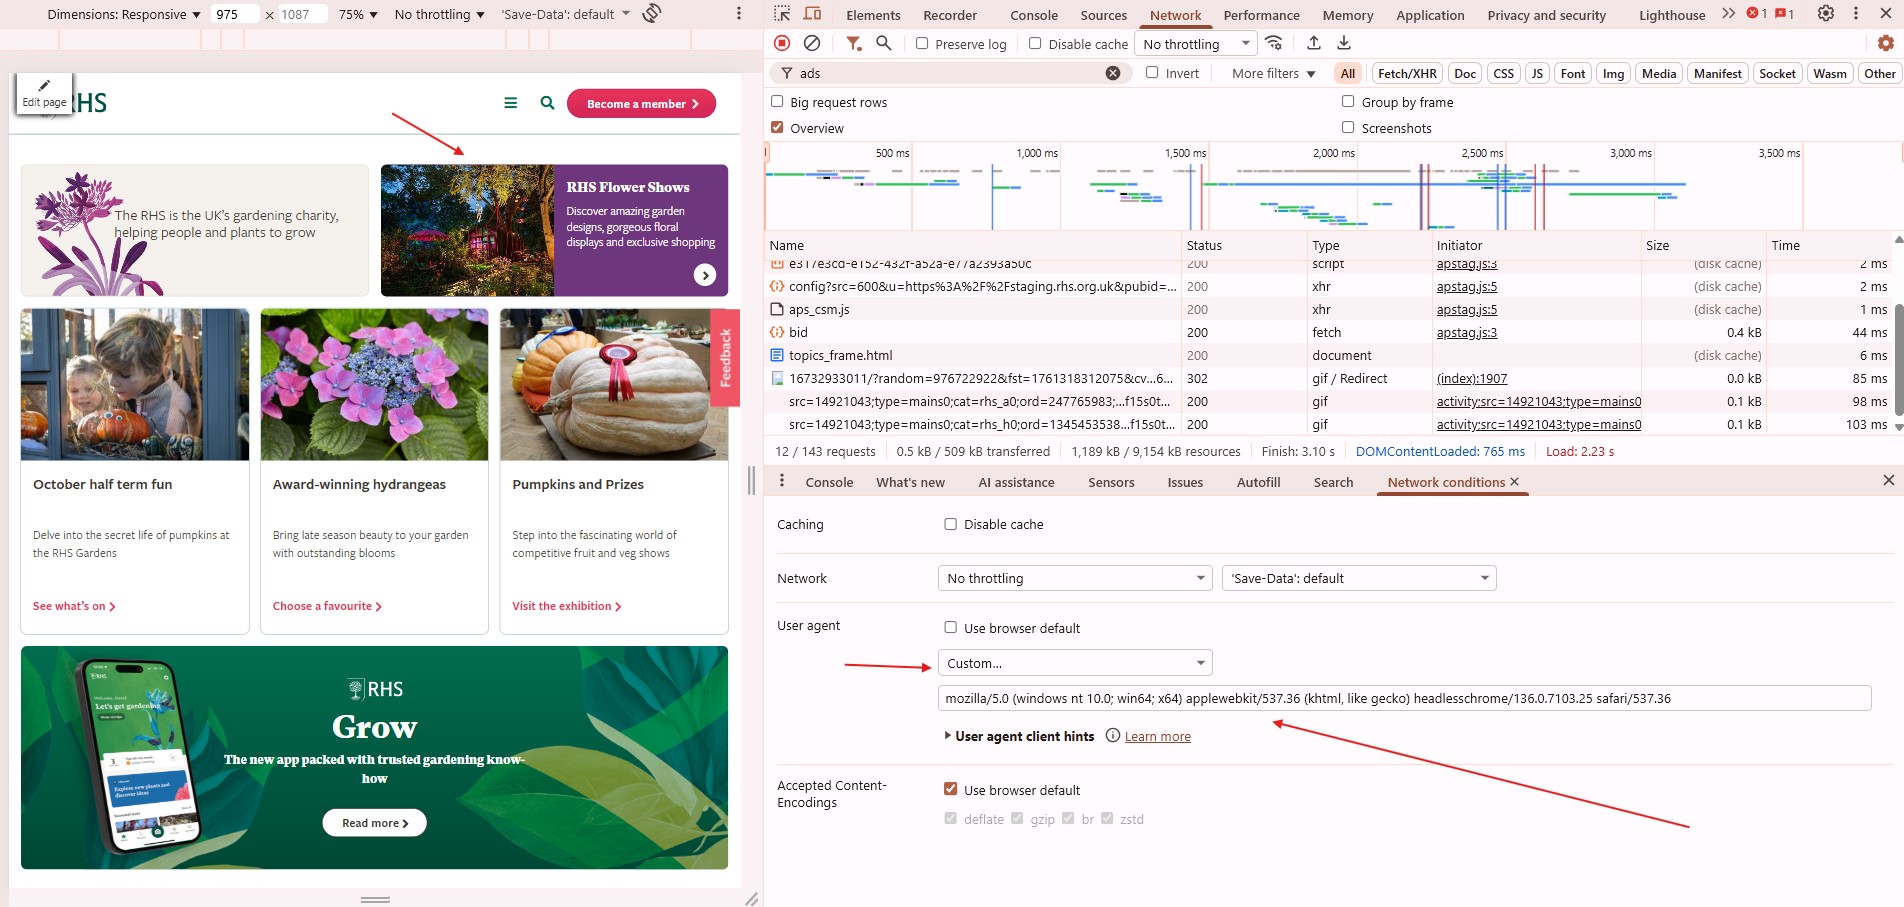Enable Preserve log checkbox
1904x907 pixels.
tap(922, 44)
